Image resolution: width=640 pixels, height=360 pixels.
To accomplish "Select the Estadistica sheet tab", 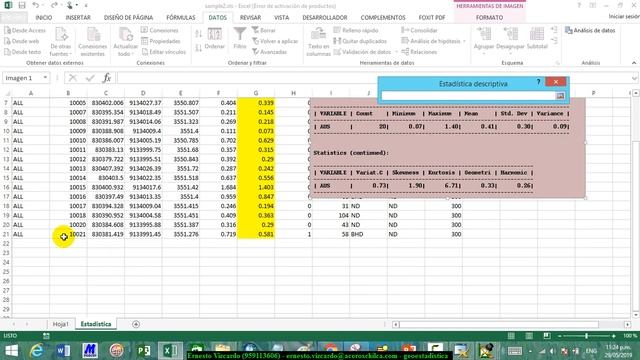I will 96,324.
